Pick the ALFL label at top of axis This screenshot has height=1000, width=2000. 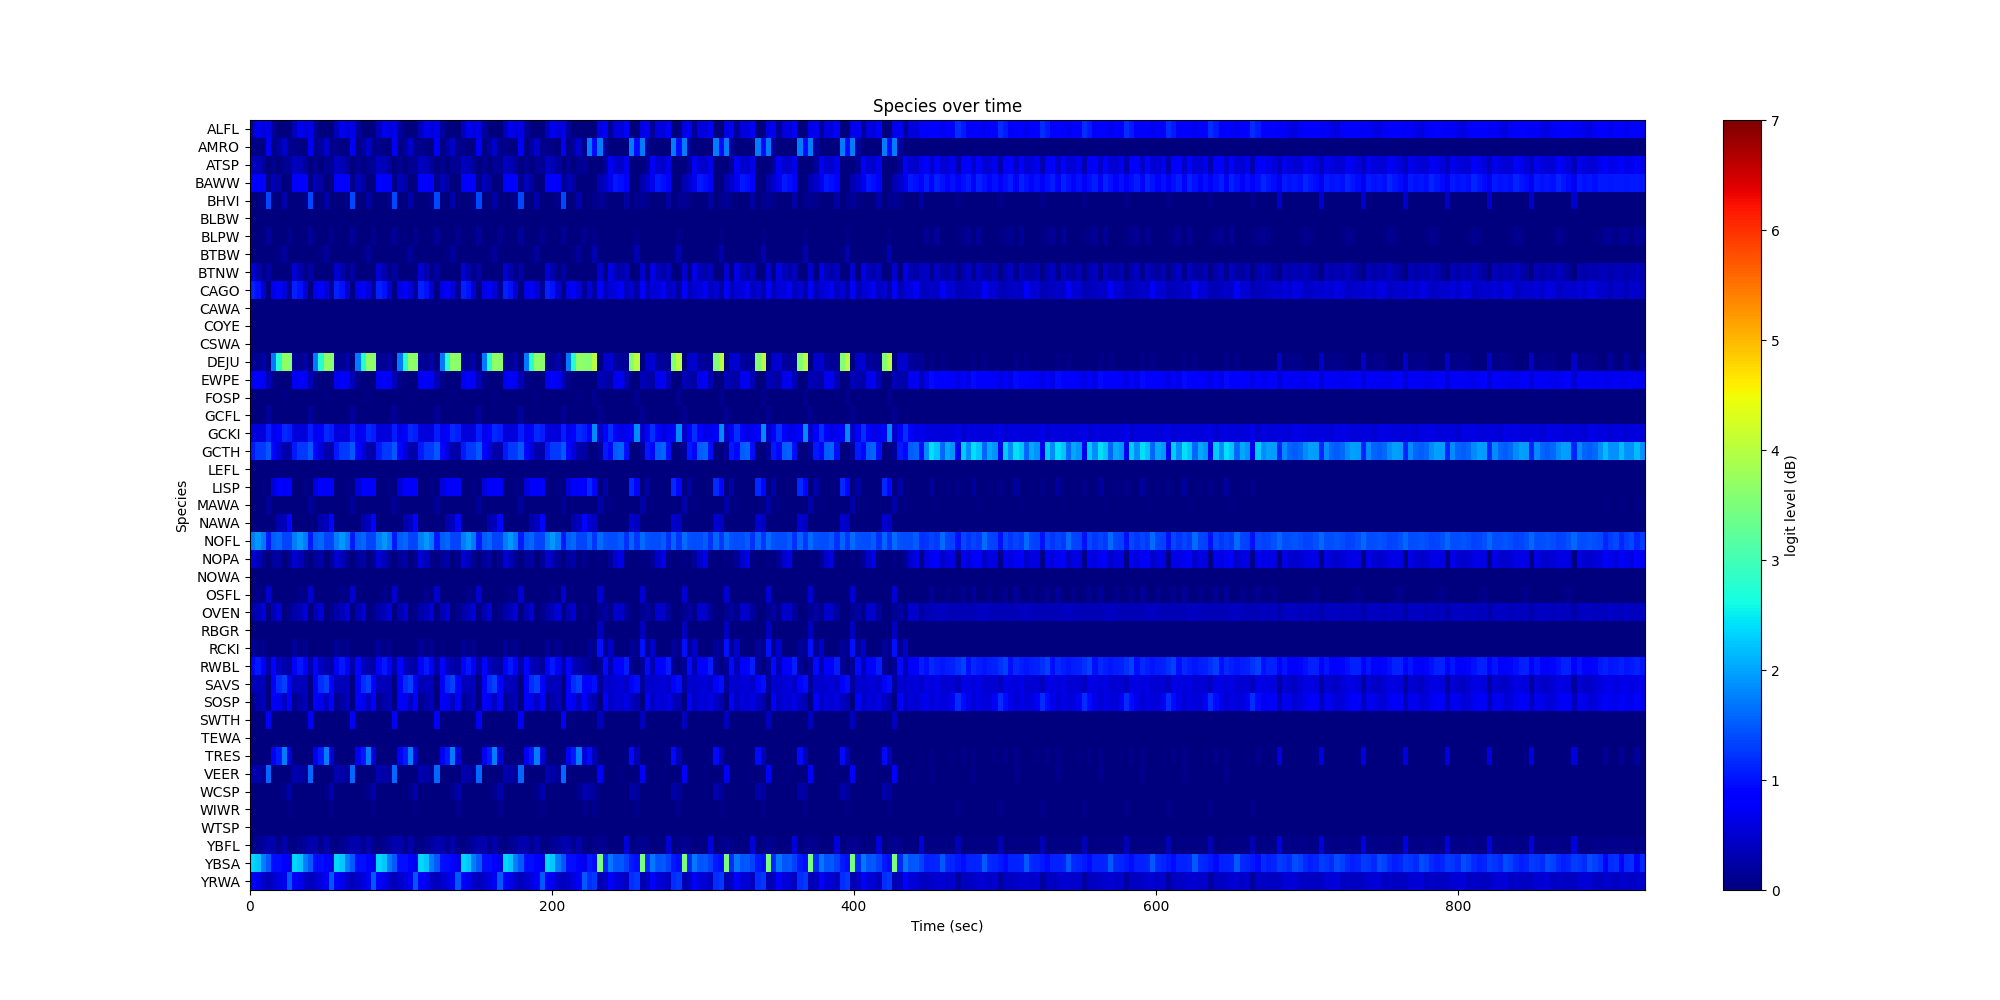(x=223, y=129)
